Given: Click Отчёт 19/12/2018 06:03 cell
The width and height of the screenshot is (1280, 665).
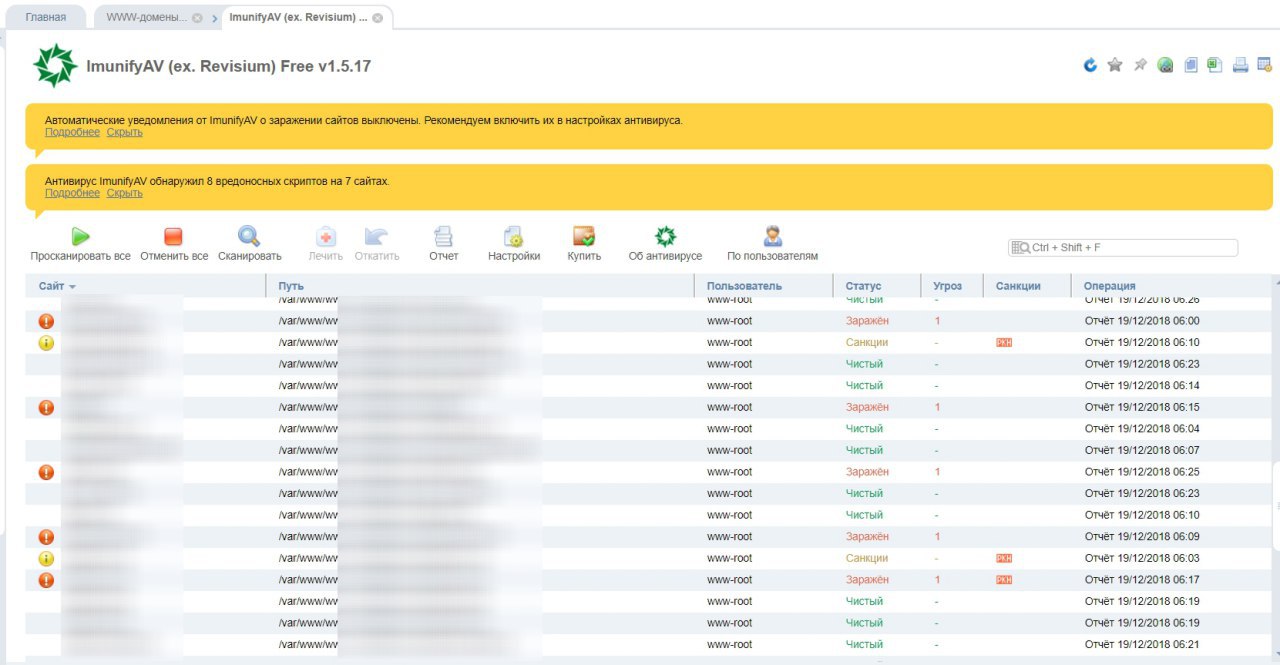Looking at the screenshot, I should pyautogui.click(x=1142, y=558).
